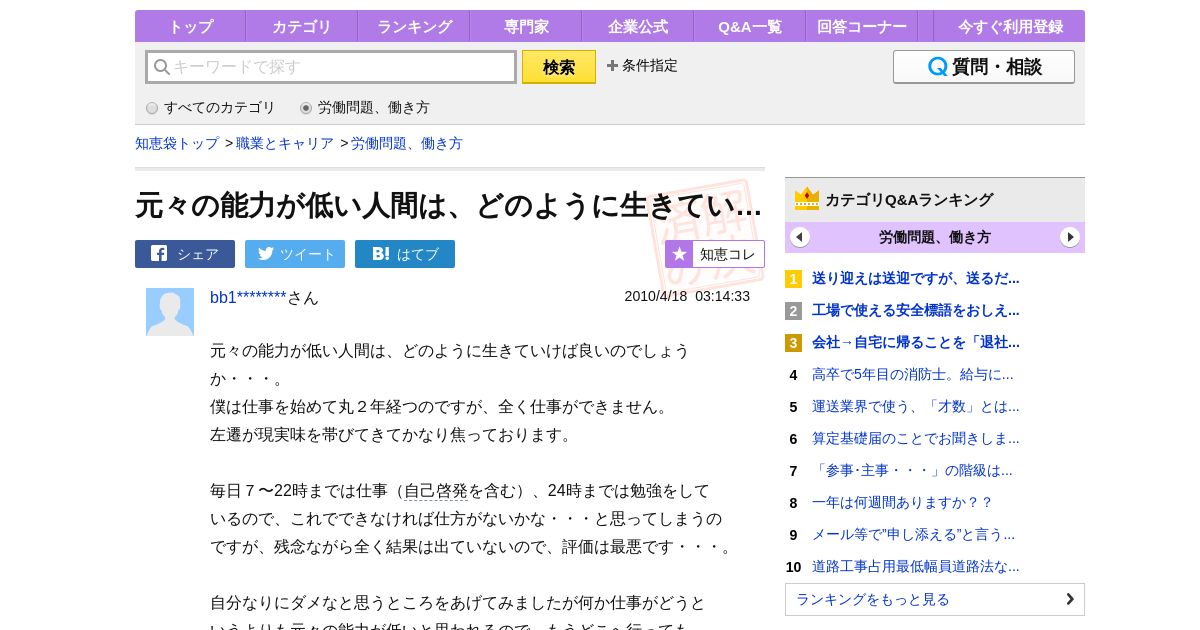Open the 回答コーナー menu tab

click(x=861, y=26)
